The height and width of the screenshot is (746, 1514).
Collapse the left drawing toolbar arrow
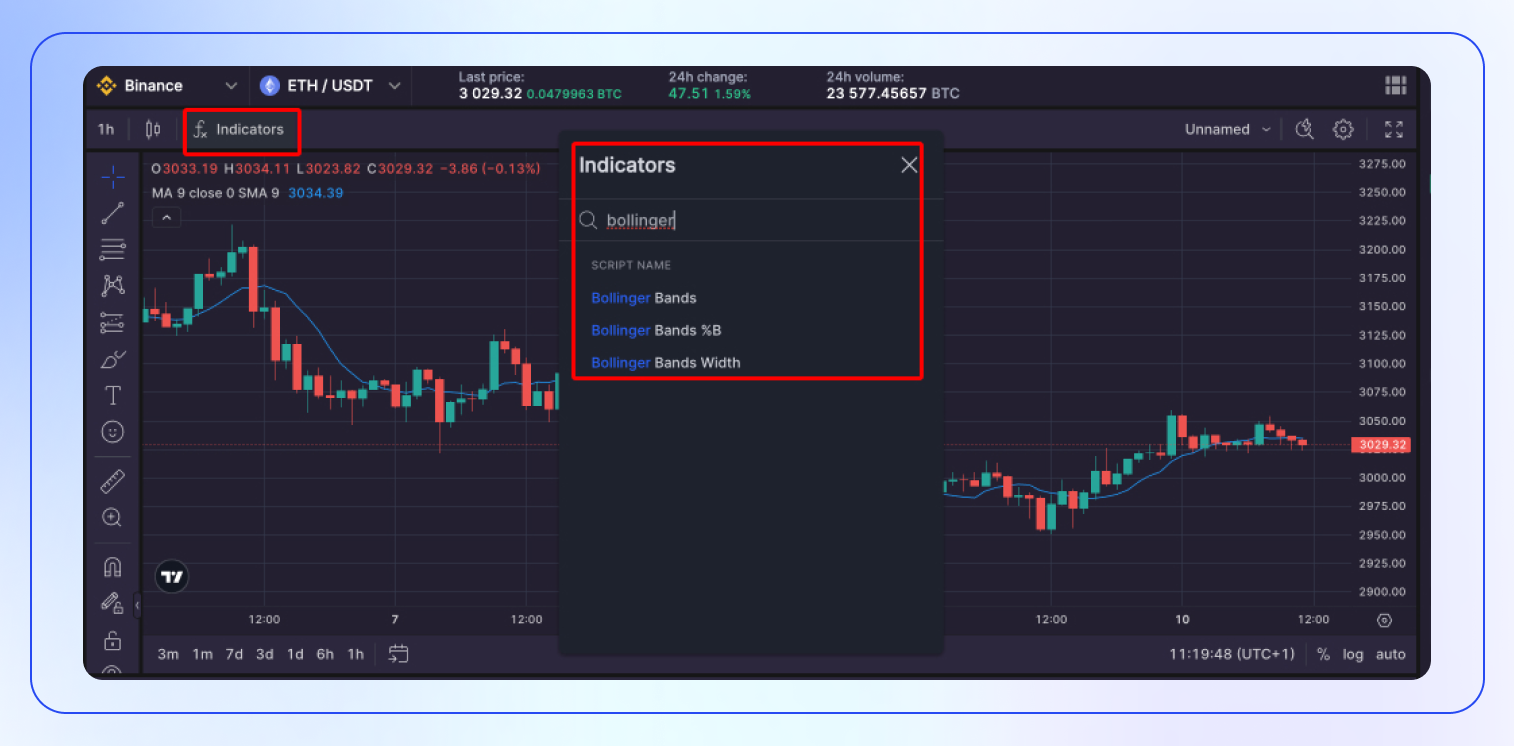138,604
